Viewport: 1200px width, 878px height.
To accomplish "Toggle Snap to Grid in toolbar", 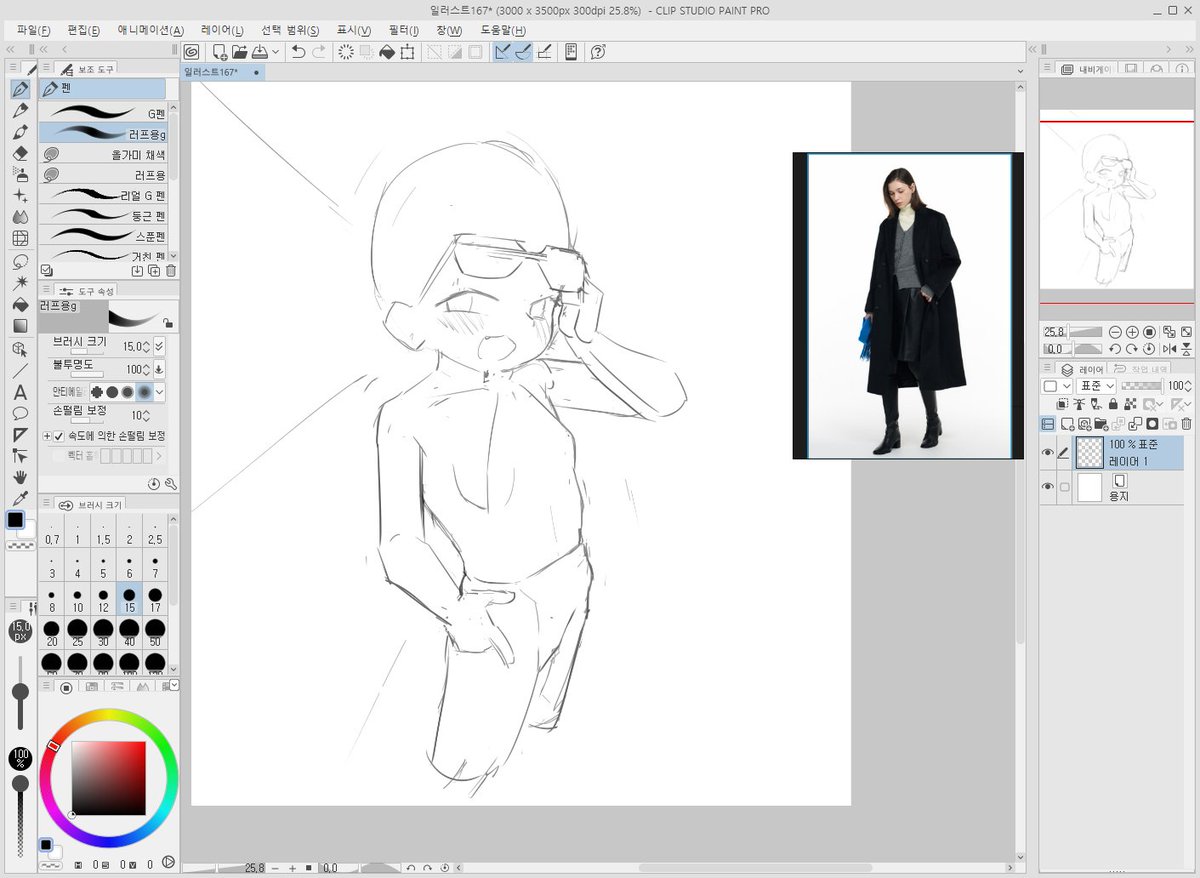I will 545,51.
